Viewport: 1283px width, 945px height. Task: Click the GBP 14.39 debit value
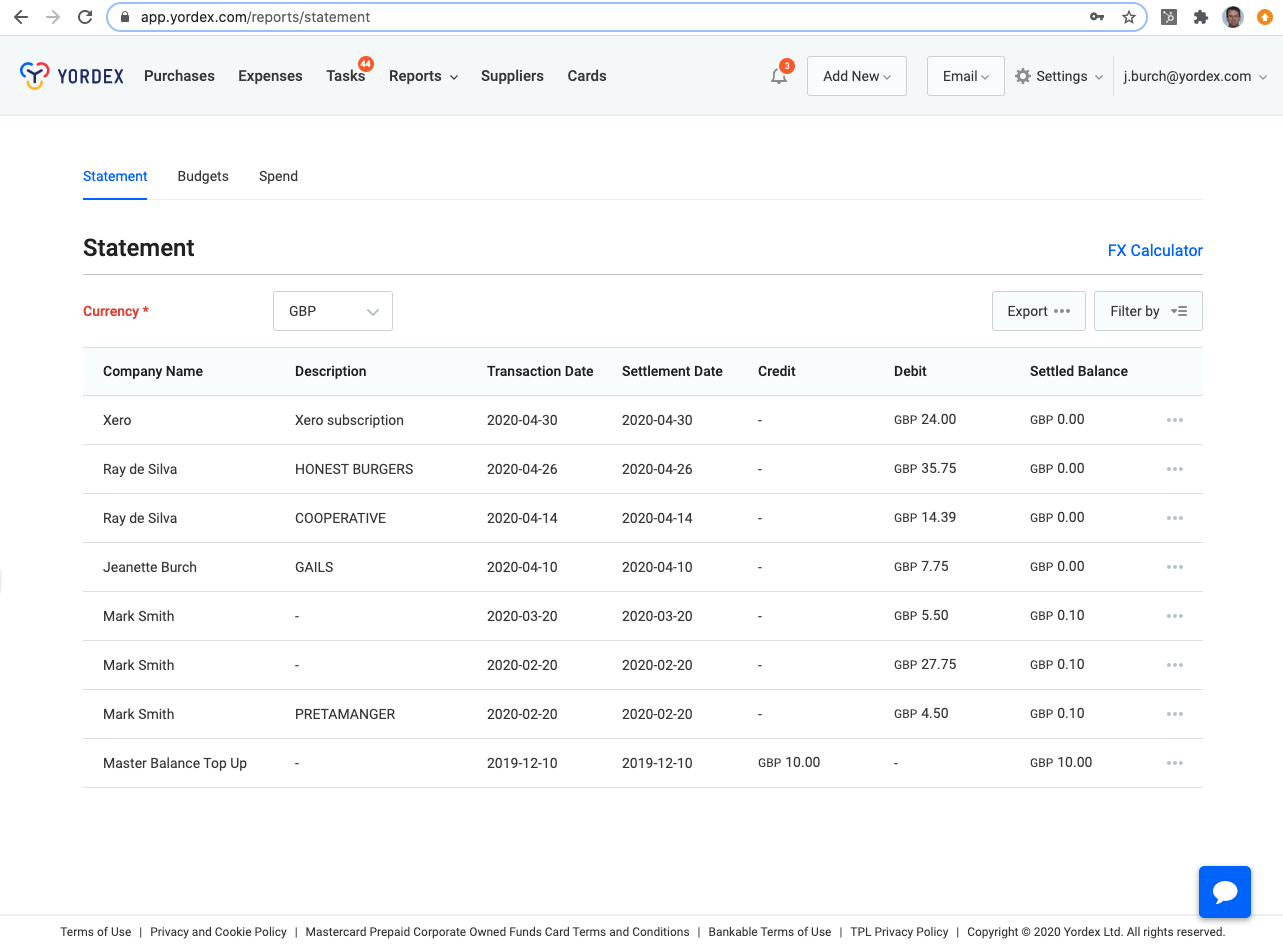pos(925,517)
